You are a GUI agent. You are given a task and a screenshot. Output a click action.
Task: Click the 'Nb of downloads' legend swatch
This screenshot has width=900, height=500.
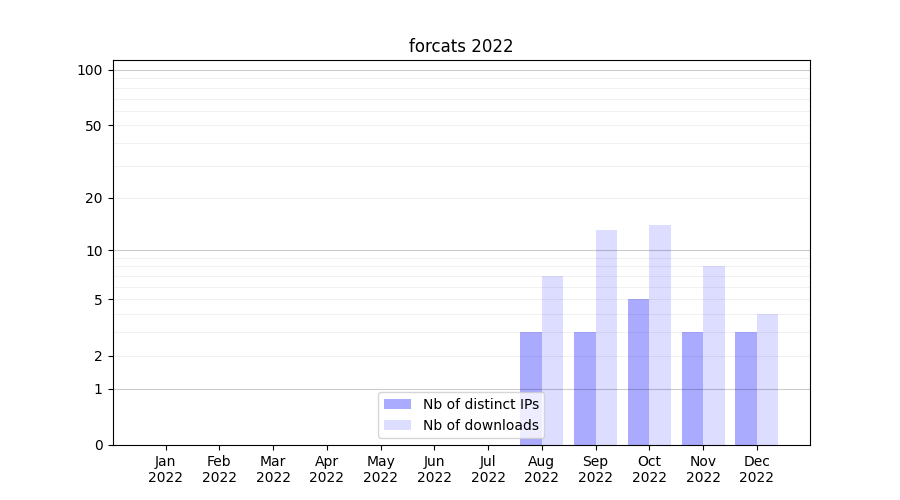(x=397, y=425)
